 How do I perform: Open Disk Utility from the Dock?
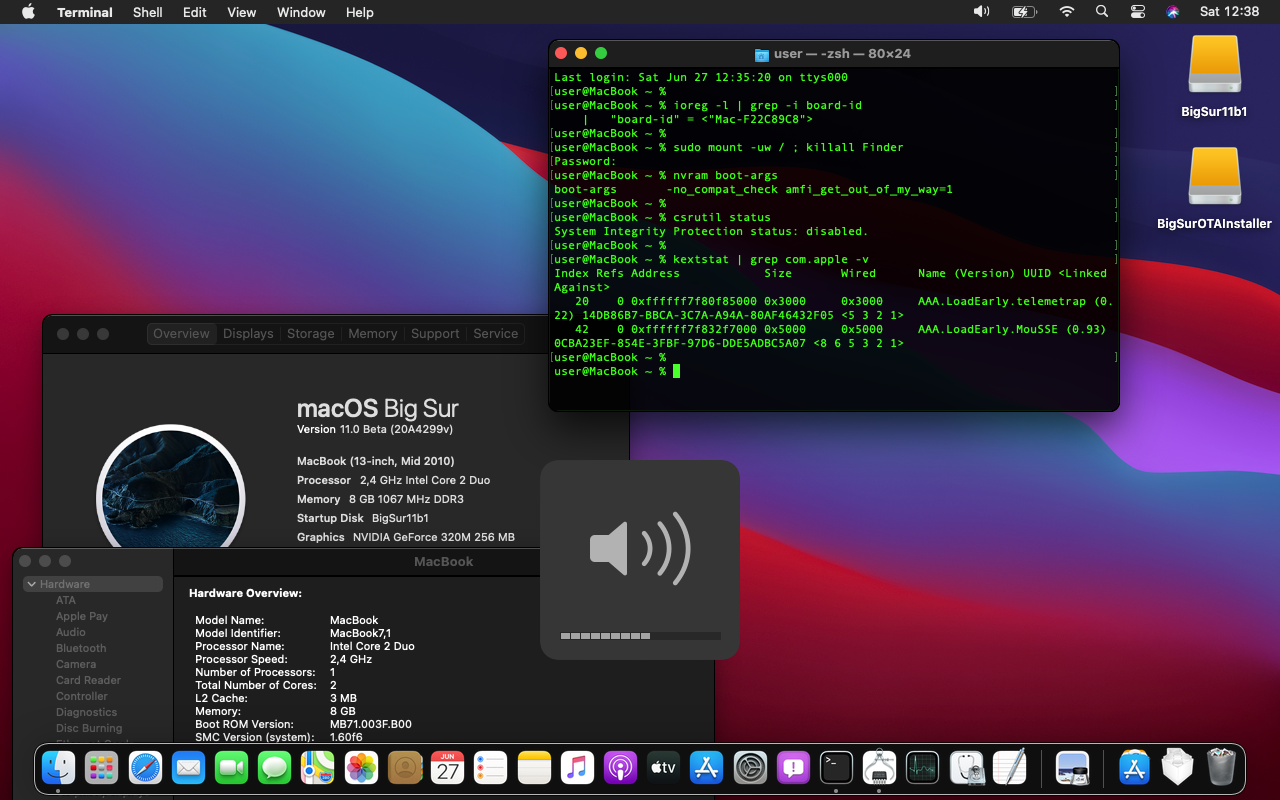pos(966,768)
